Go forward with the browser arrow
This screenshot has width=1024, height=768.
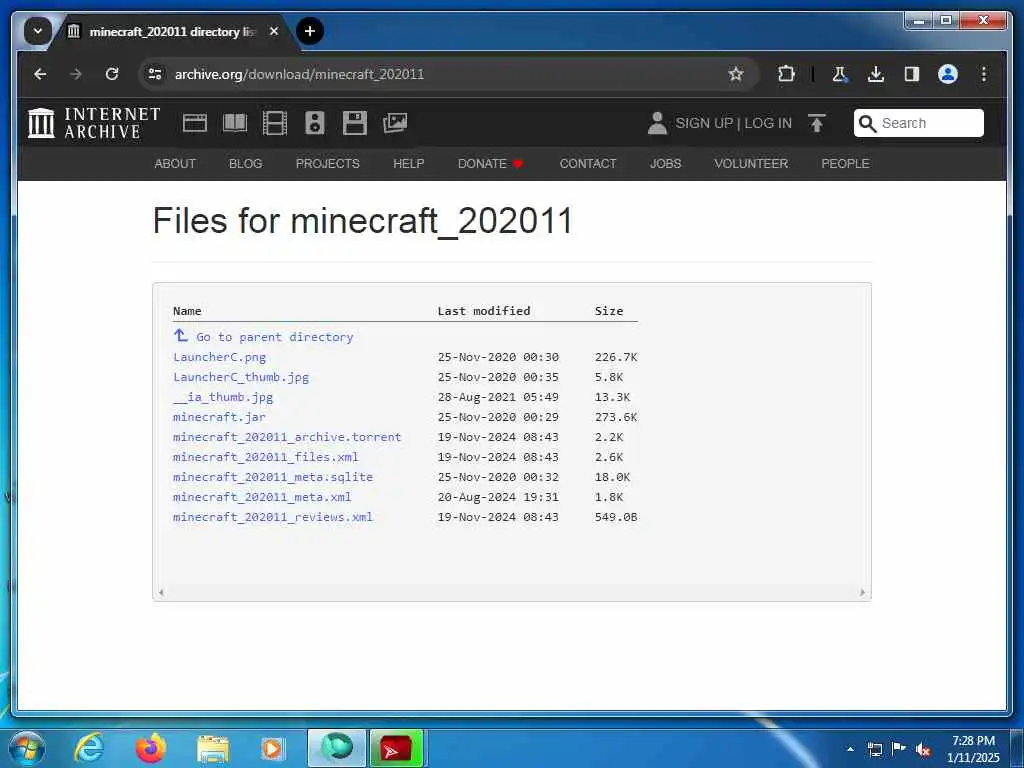tap(76, 74)
